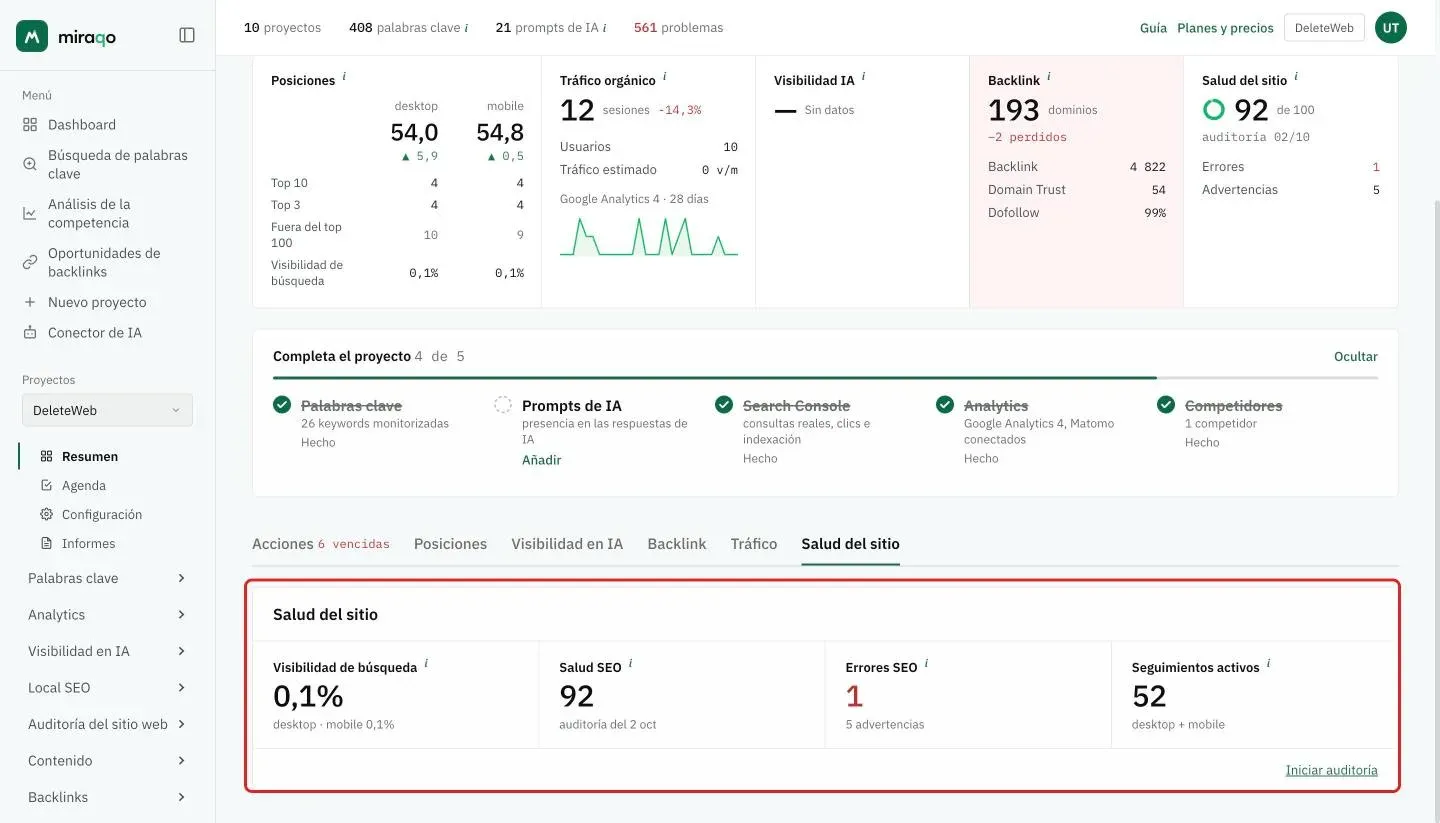Open the UT user avatar

(x=1391, y=28)
